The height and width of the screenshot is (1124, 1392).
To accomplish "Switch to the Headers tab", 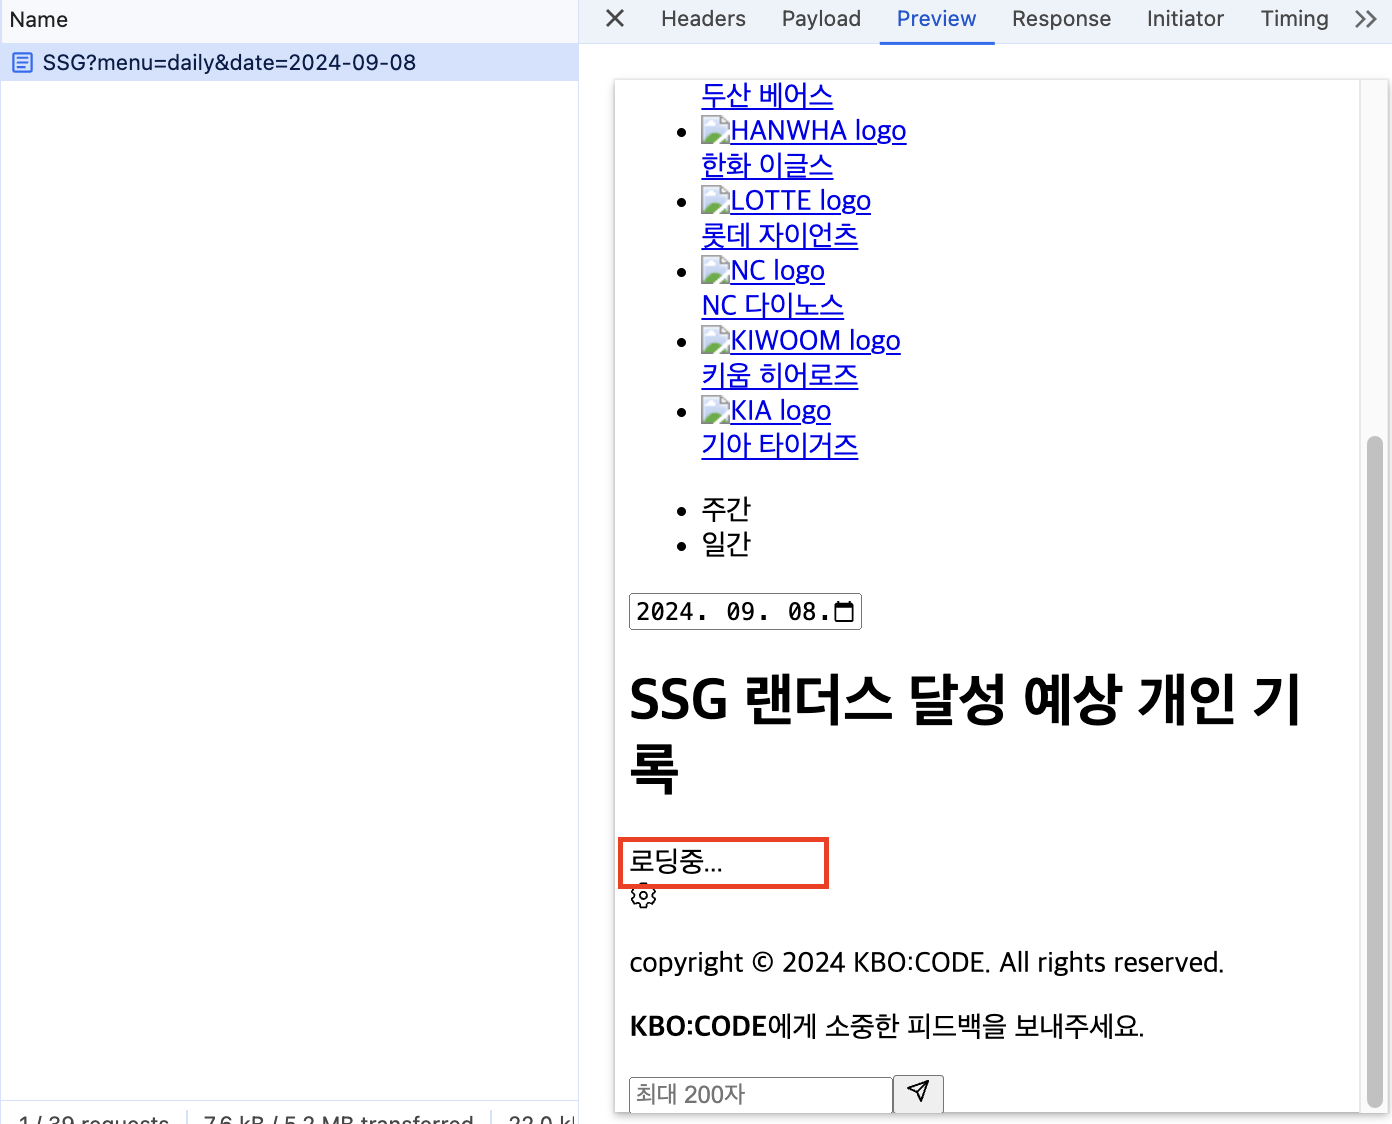I will click(703, 18).
